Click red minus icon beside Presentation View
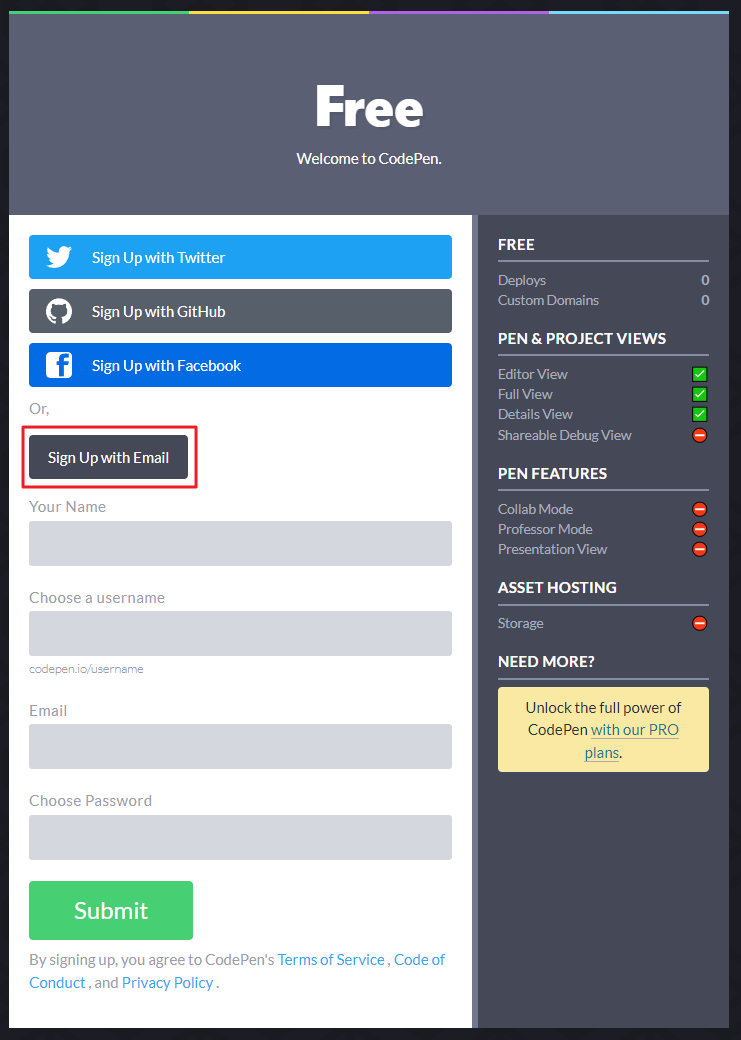This screenshot has height=1040, width=741. (x=699, y=549)
